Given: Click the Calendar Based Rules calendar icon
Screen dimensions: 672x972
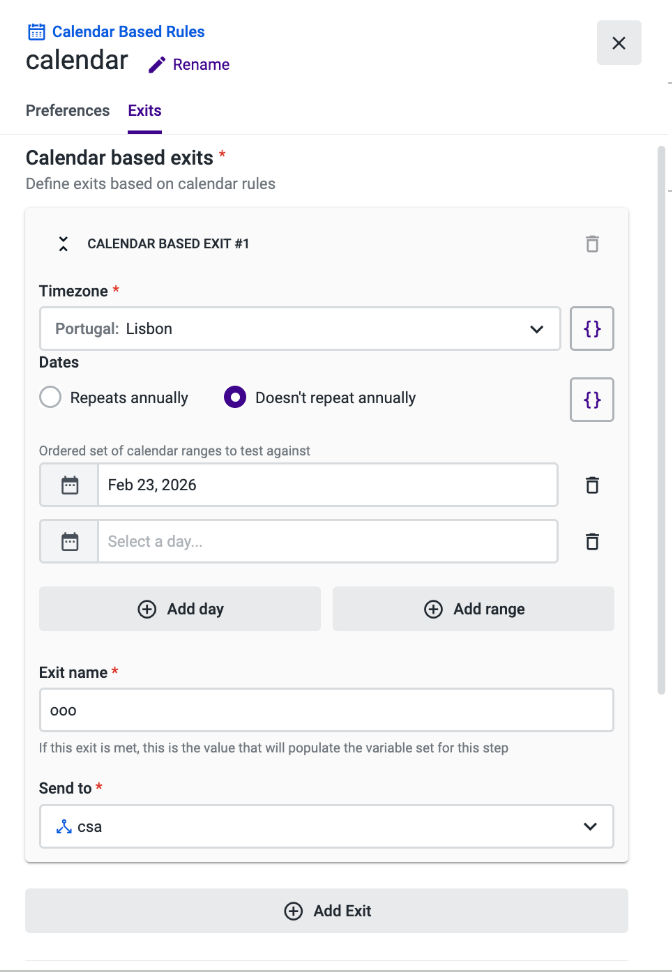Looking at the screenshot, I should (36, 32).
